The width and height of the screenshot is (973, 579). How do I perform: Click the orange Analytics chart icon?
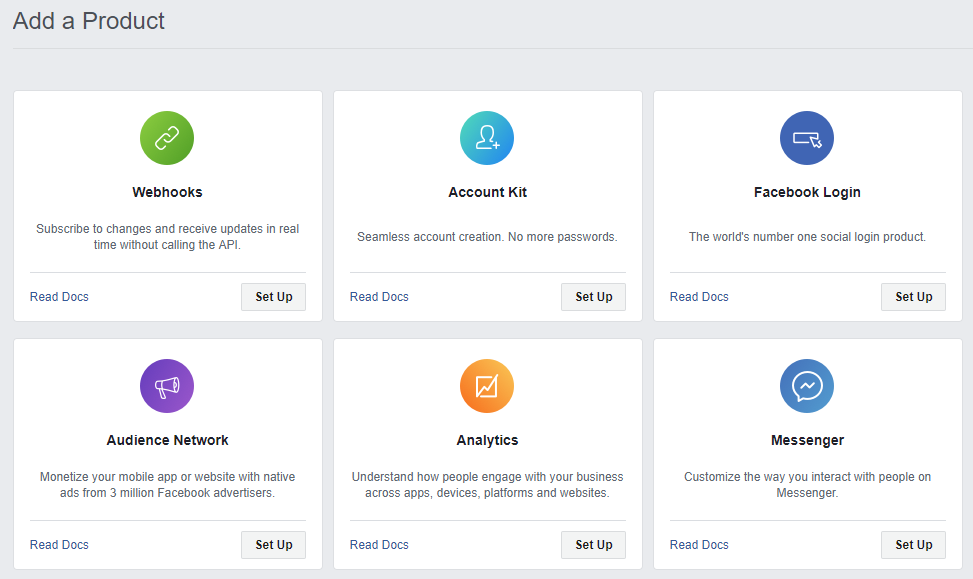click(x=487, y=386)
